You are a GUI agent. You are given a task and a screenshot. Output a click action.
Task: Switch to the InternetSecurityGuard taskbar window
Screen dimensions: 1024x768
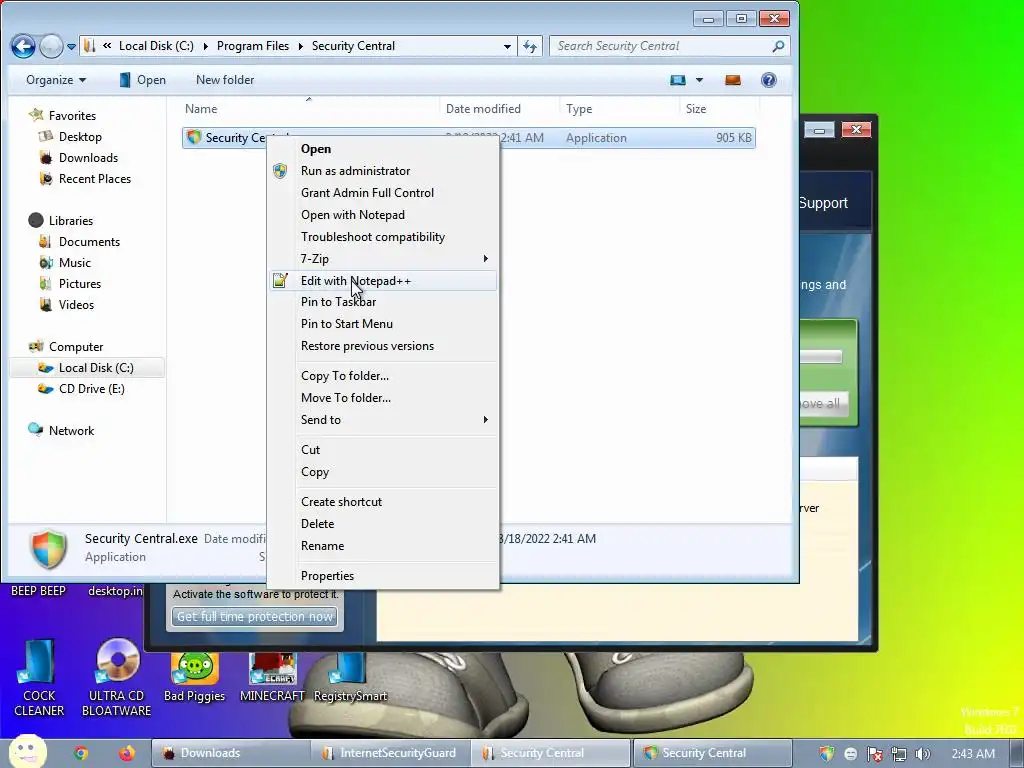click(391, 753)
